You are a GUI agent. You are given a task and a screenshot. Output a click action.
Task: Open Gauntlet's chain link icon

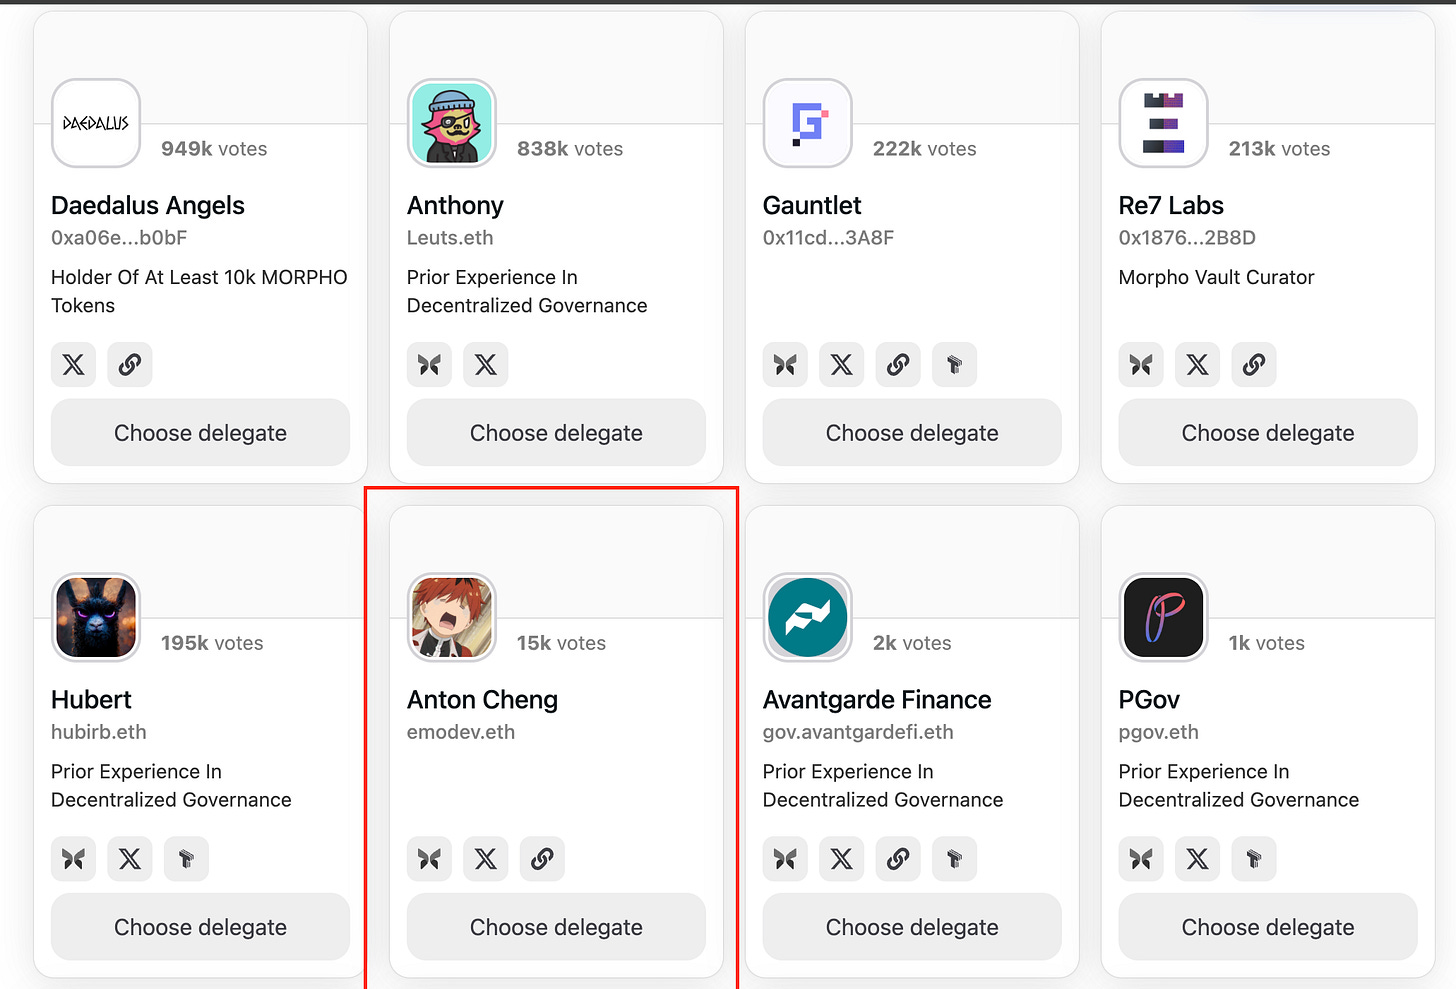(x=898, y=365)
